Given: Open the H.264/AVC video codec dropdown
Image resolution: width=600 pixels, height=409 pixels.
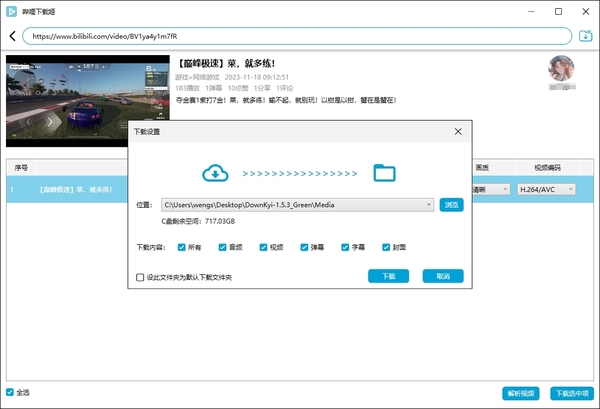Looking at the screenshot, I should pyautogui.click(x=546, y=189).
